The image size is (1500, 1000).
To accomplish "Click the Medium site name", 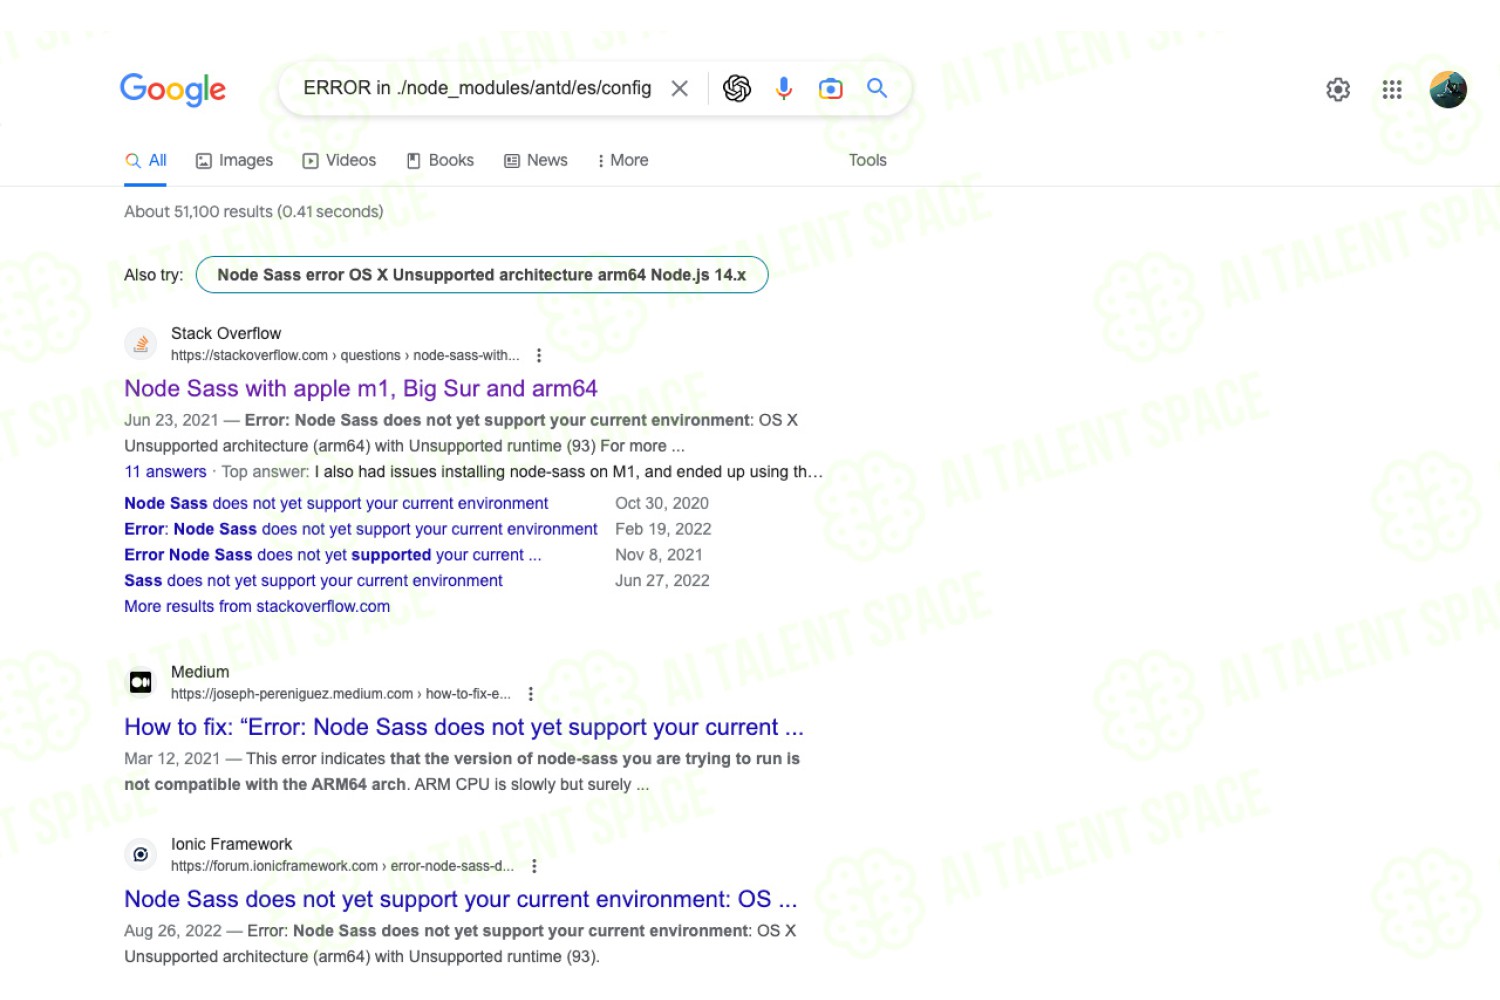I will click(200, 672).
